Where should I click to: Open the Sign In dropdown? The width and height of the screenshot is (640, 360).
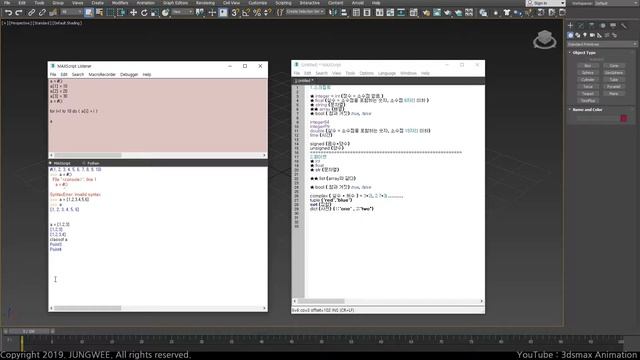(546, 3)
